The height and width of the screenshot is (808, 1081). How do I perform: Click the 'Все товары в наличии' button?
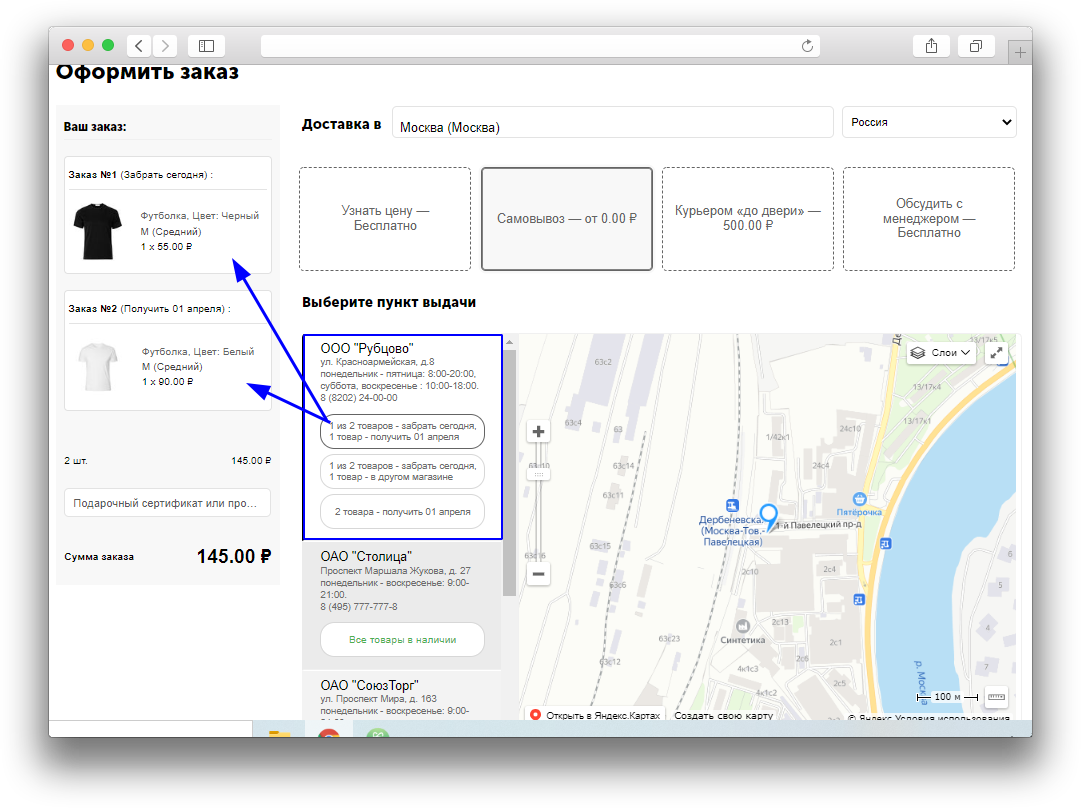pyautogui.click(x=402, y=639)
